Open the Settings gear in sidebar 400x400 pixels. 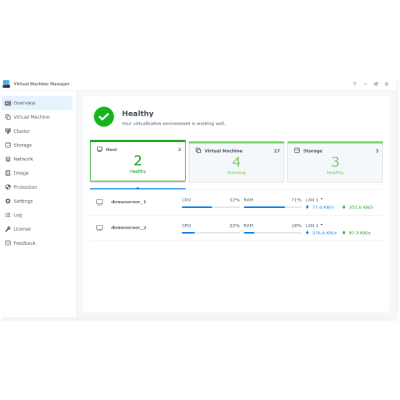pos(8,201)
